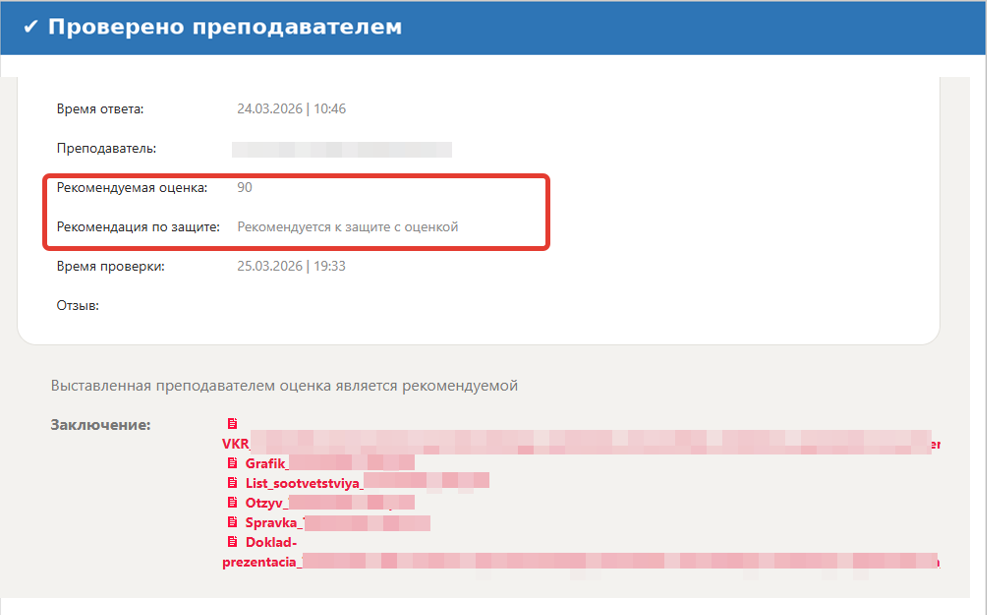Screen dimensions: 987x615
Task: Click the document icon beside Grafik file
Action: (233, 463)
